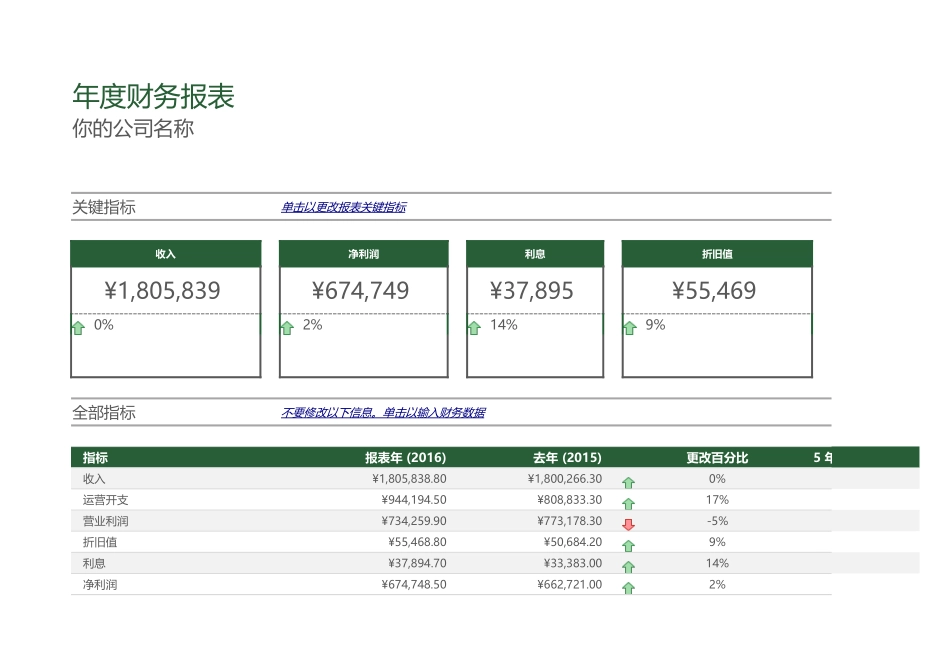This screenshot has height=672, width=950.
Task: Click the green arrow in the 利息 row
Action: (628, 563)
